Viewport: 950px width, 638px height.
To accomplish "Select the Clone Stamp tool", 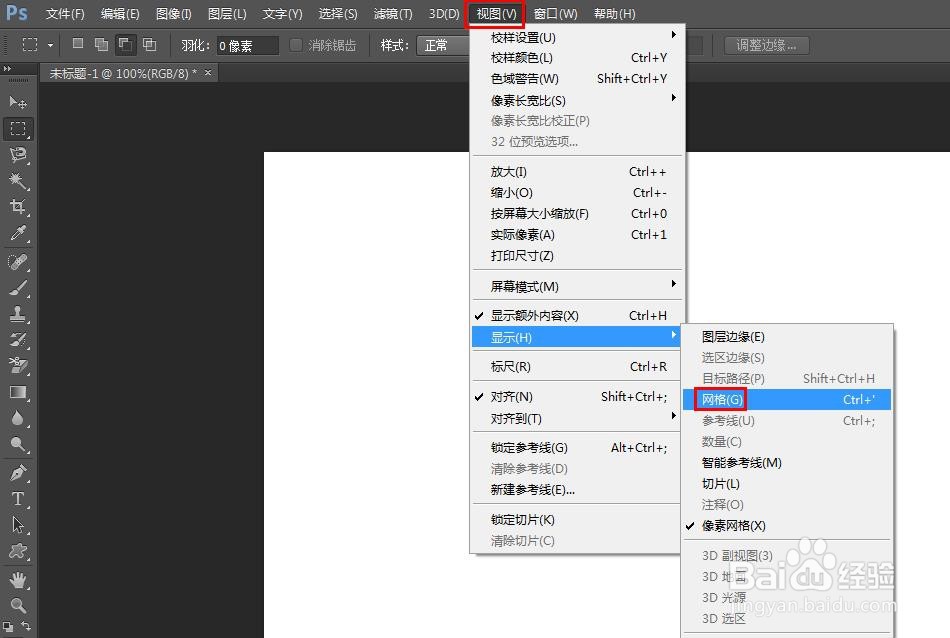I will pyautogui.click(x=18, y=314).
